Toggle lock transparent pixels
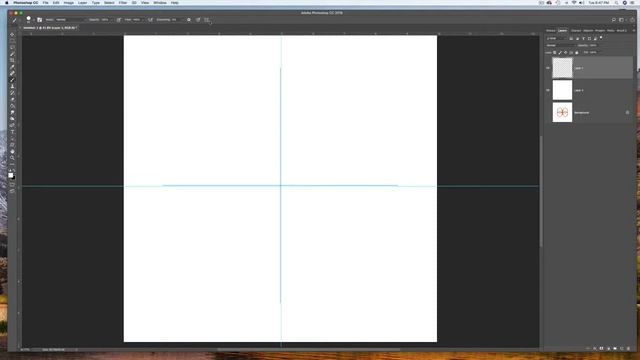 (x=554, y=53)
